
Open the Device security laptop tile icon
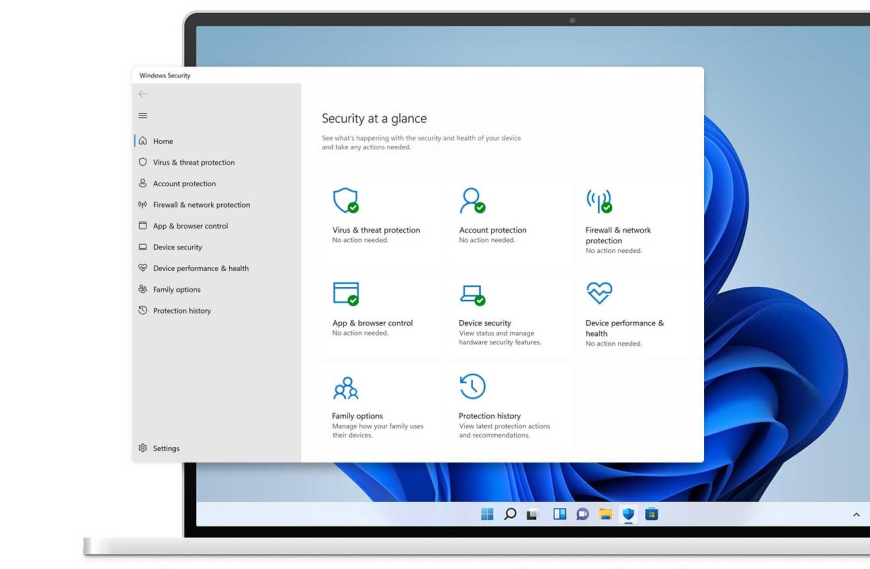pyautogui.click(x=473, y=295)
